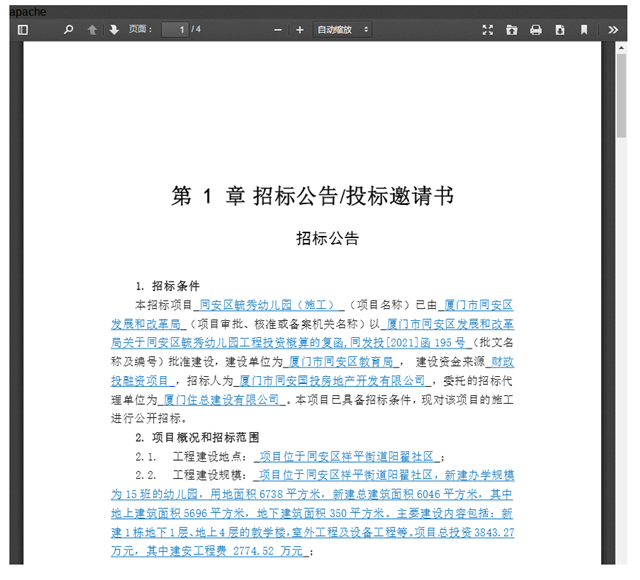The width and height of the screenshot is (640, 580).
Task: Switch to presentation fullscreen mode
Action: tap(488, 30)
